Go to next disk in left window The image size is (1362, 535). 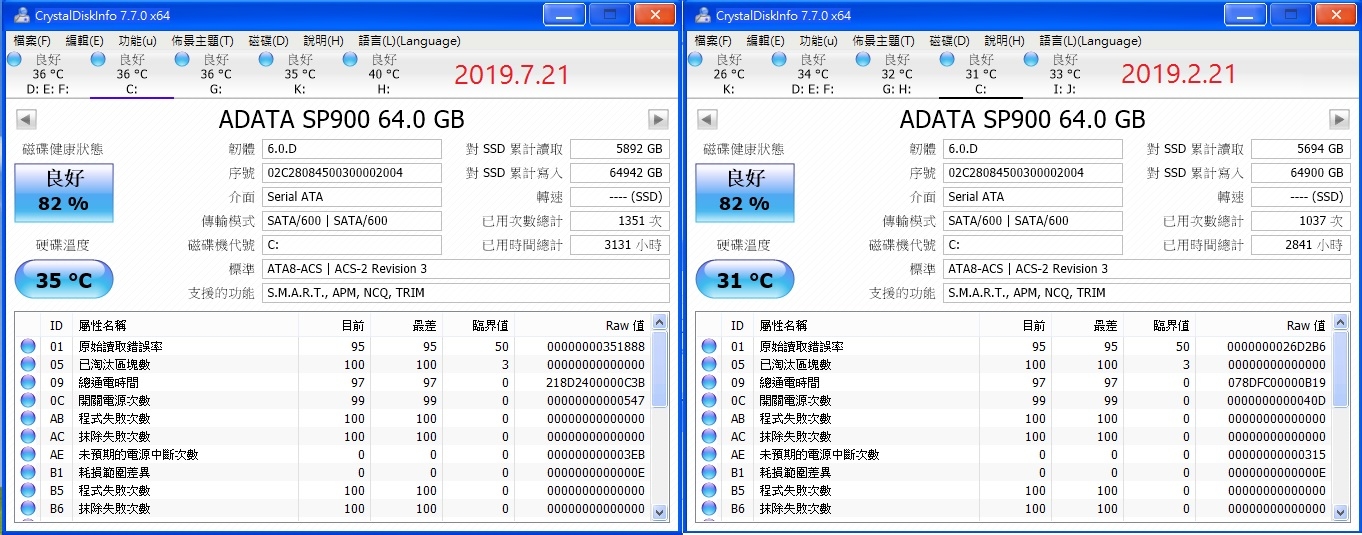coord(658,120)
